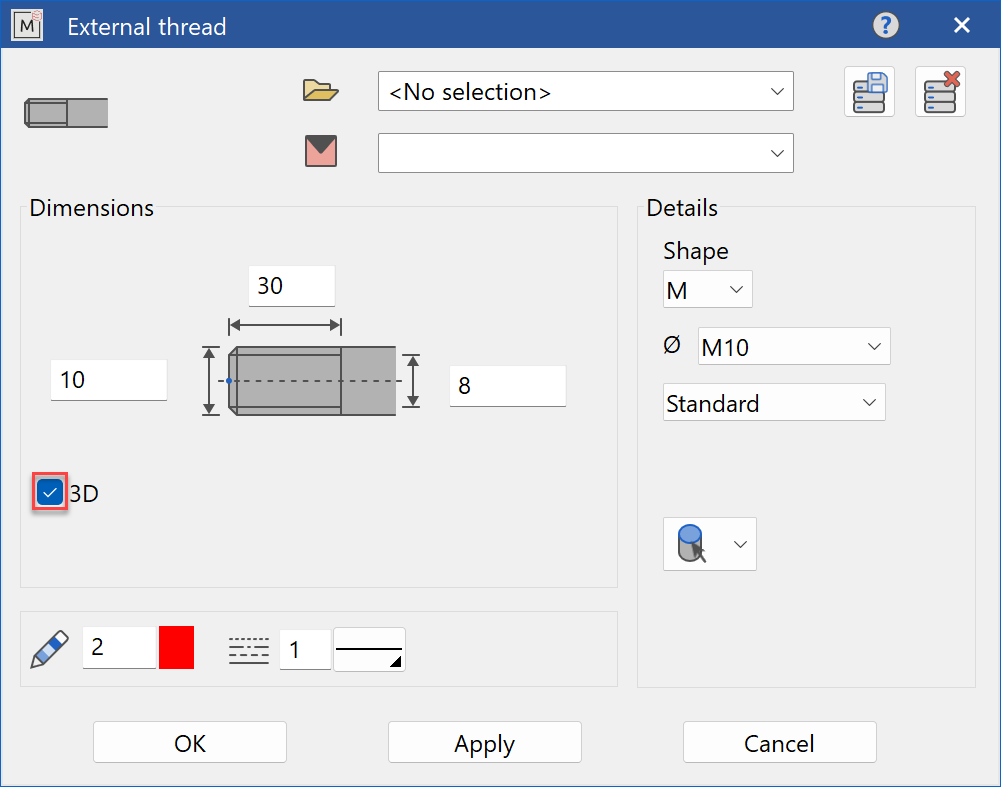Open the Standard thread type dropdown

tap(774, 402)
